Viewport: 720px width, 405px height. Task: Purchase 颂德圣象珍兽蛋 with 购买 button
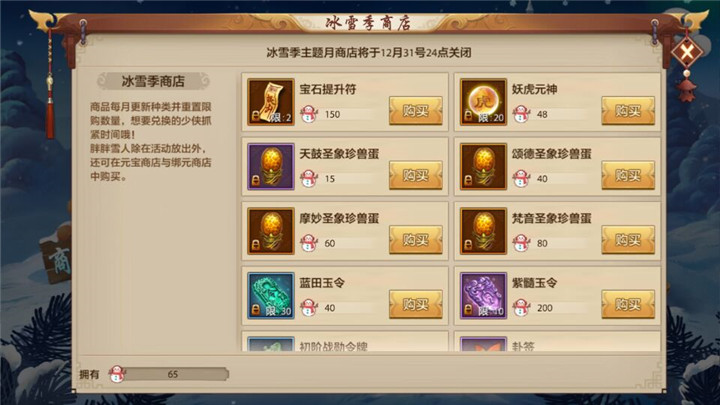click(x=628, y=175)
